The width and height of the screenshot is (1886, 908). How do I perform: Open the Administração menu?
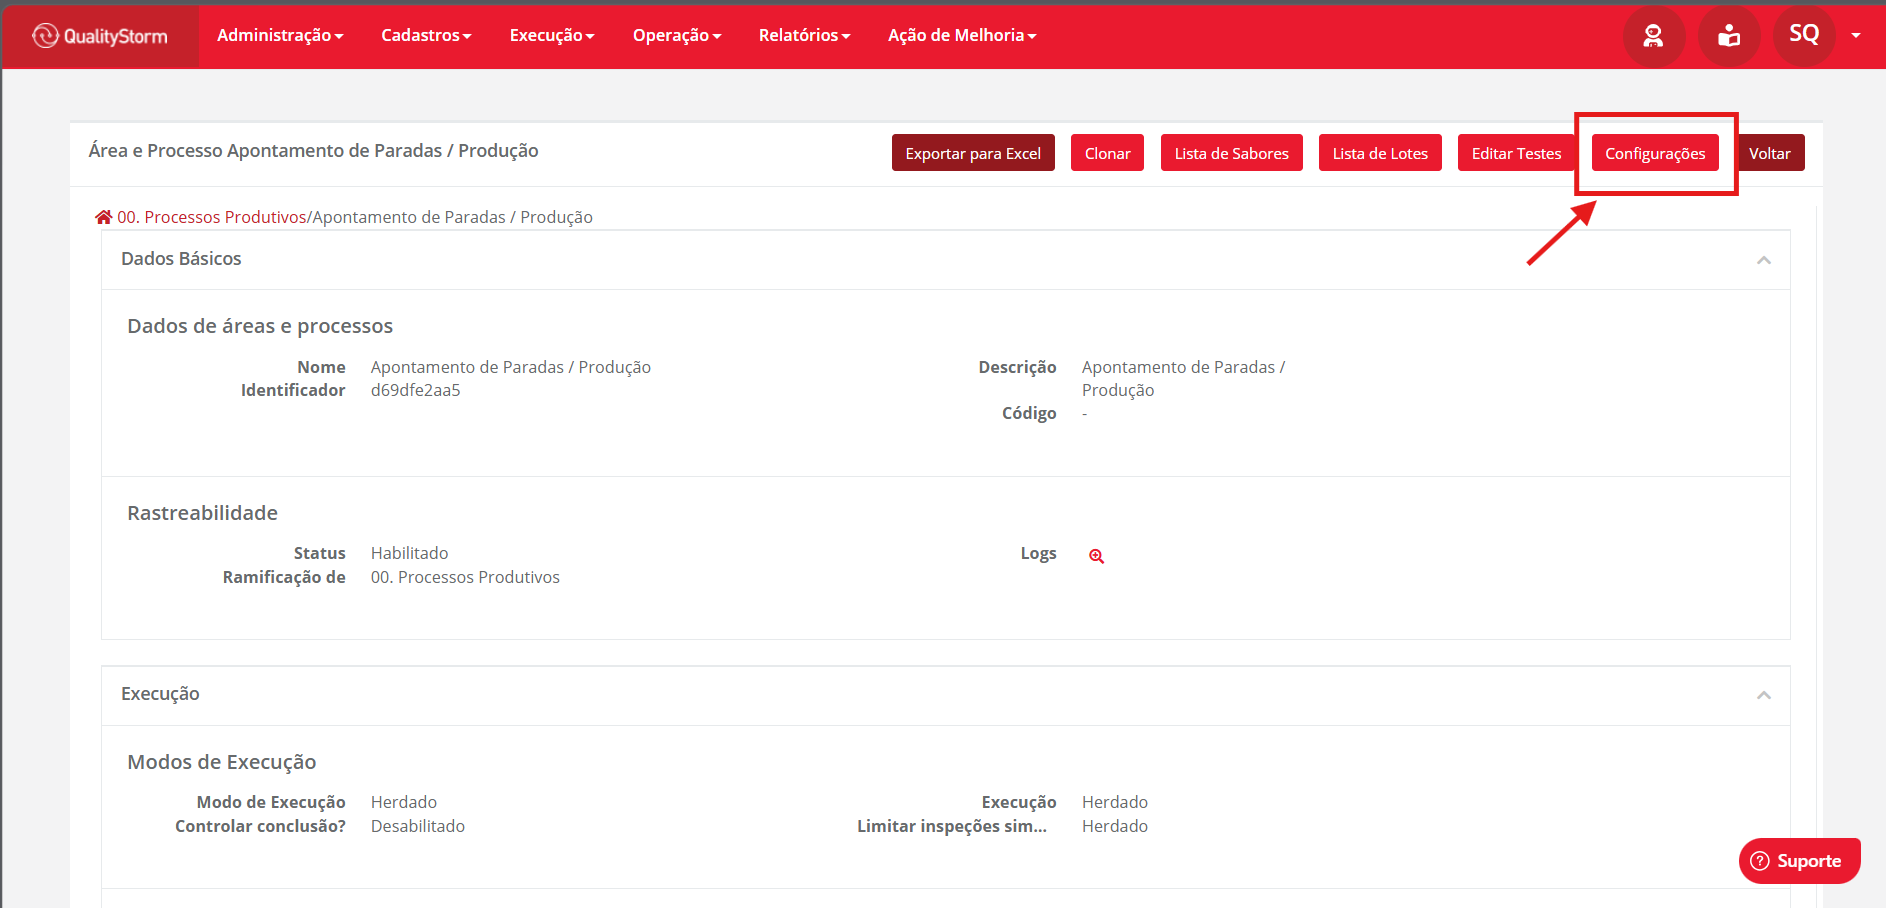(280, 35)
